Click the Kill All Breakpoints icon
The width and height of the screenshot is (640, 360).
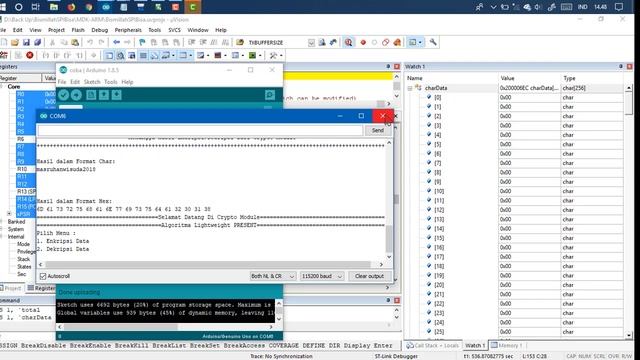click(x=397, y=42)
